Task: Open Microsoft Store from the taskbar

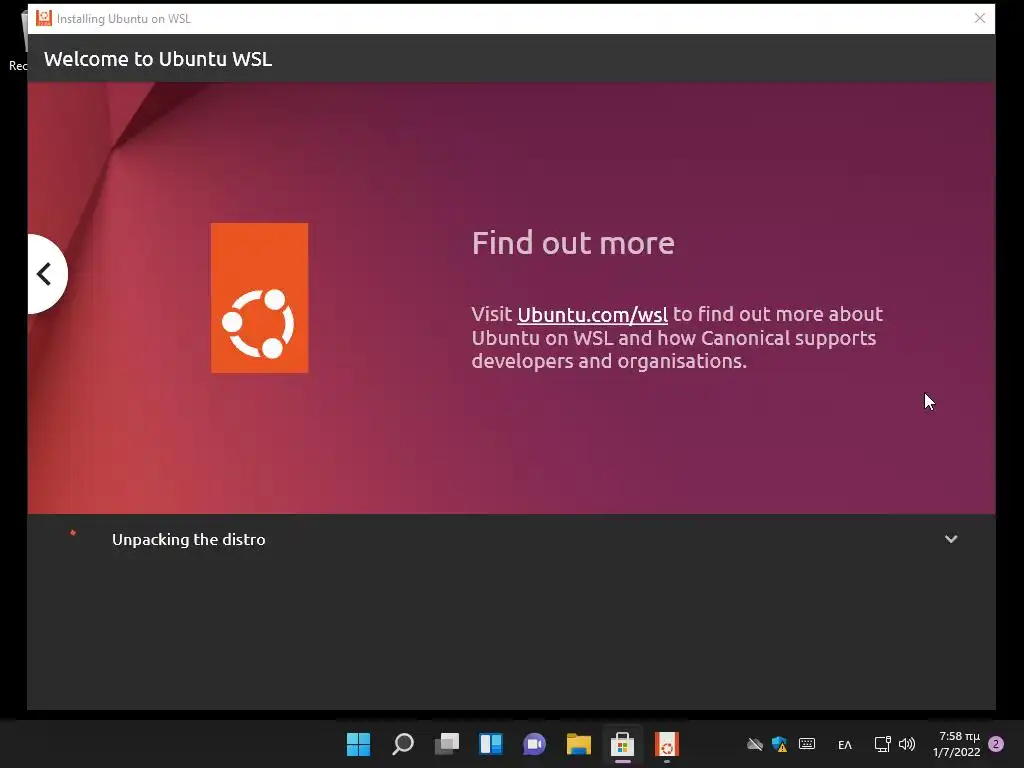Action: tap(622, 744)
